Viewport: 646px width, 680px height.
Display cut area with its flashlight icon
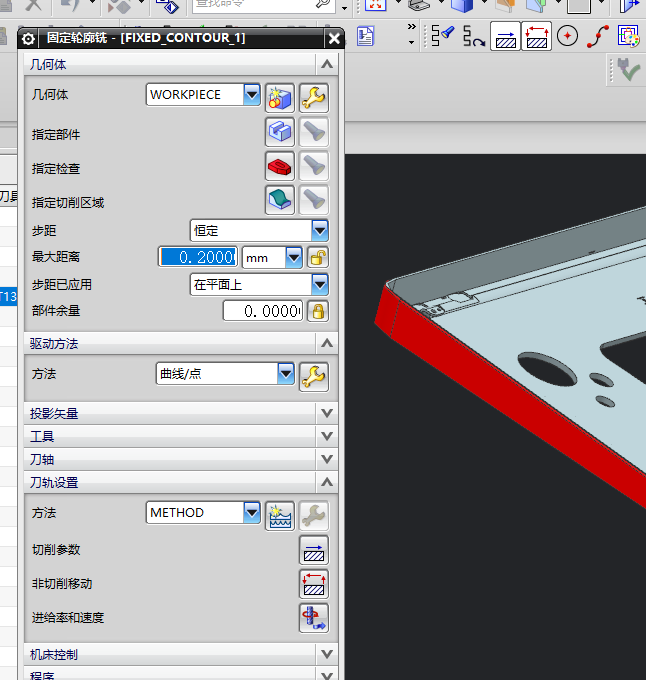point(313,200)
